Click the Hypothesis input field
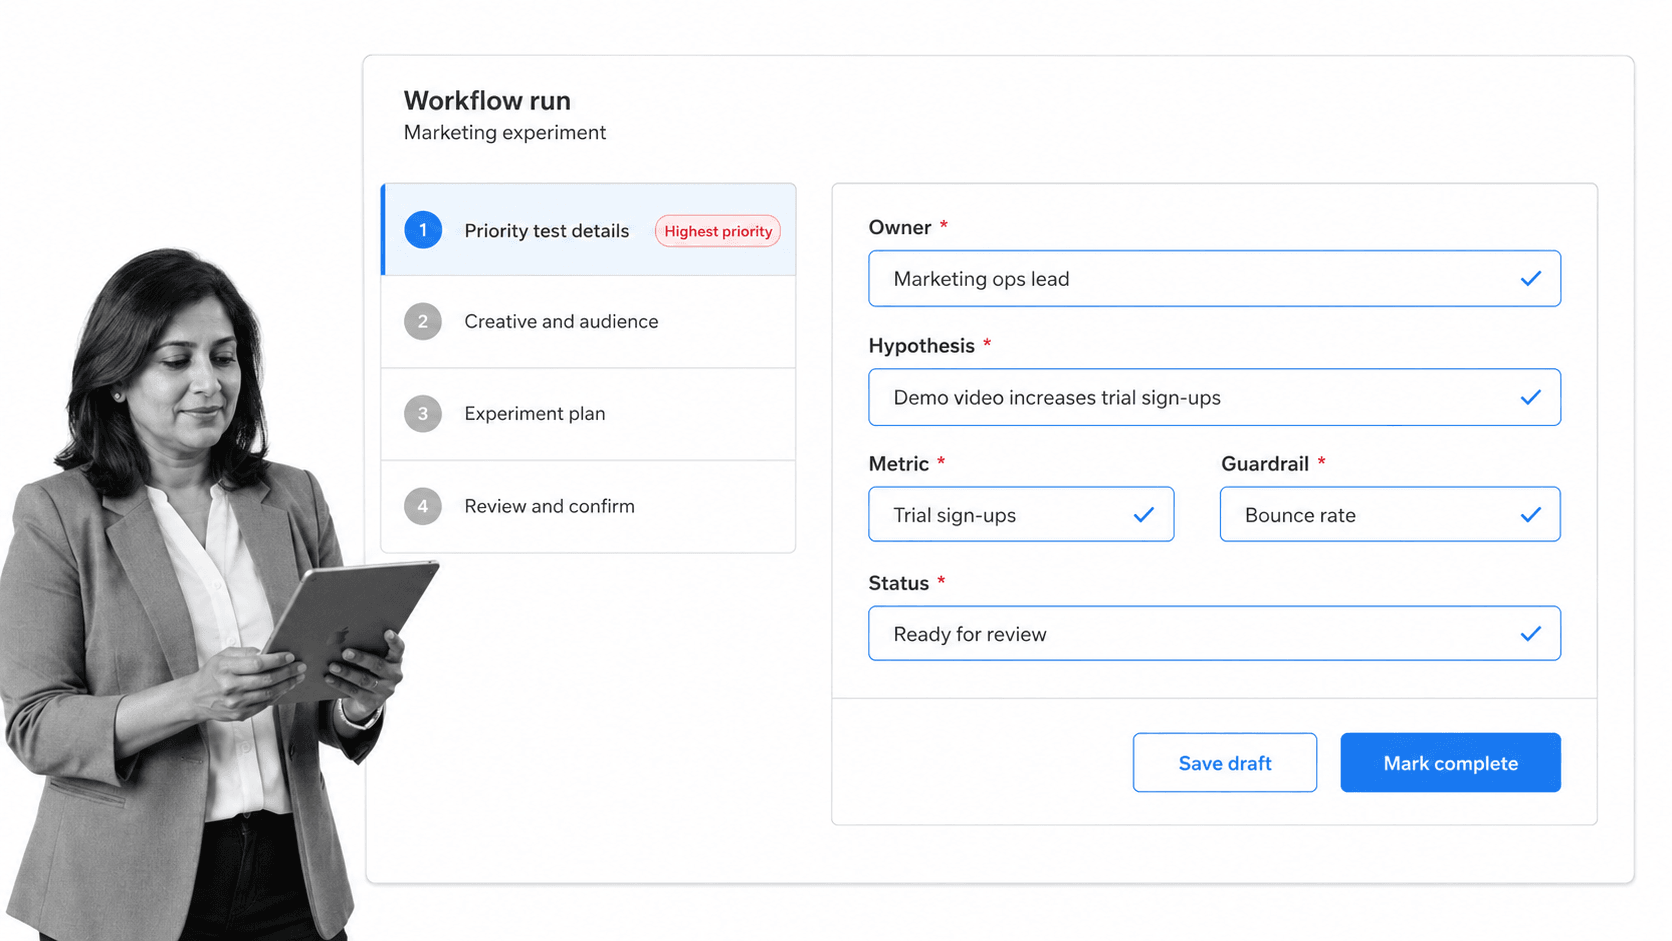 click(x=1214, y=397)
